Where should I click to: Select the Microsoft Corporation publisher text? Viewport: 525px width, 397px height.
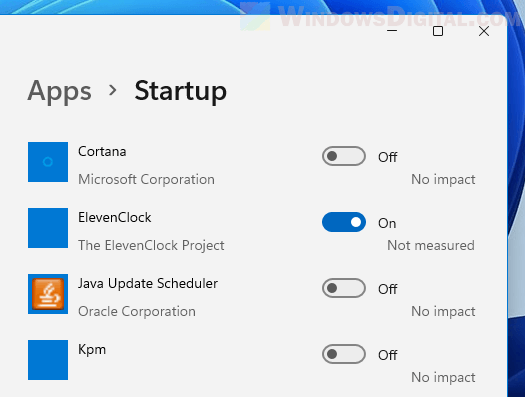click(146, 179)
